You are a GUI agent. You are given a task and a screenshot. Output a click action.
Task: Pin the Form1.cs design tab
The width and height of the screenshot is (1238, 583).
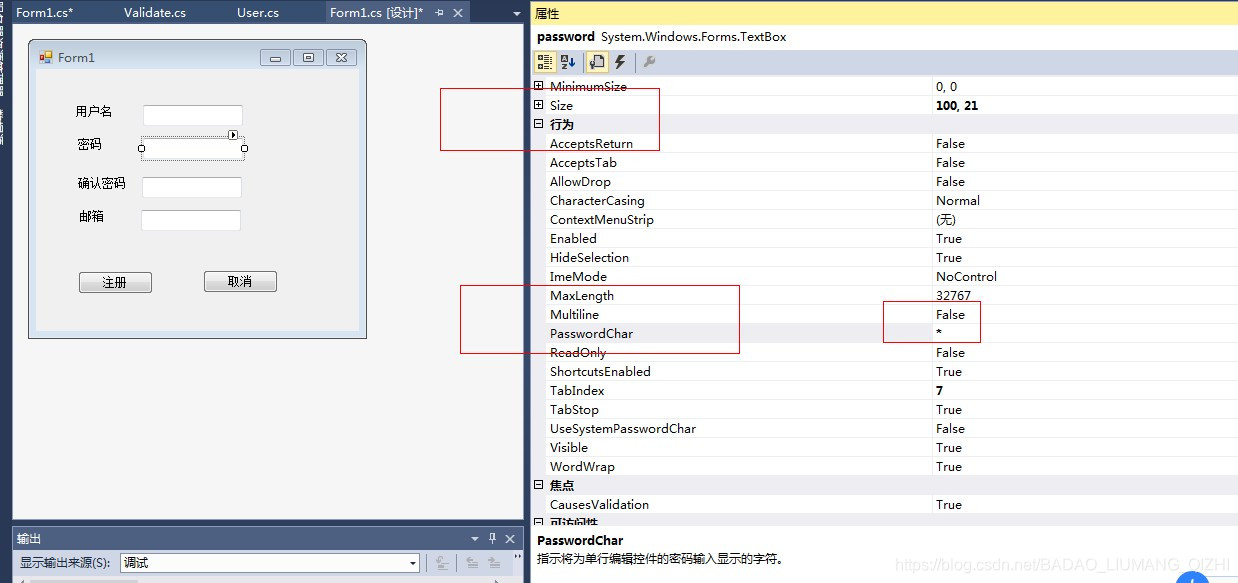pyautogui.click(x=439, y=13)
